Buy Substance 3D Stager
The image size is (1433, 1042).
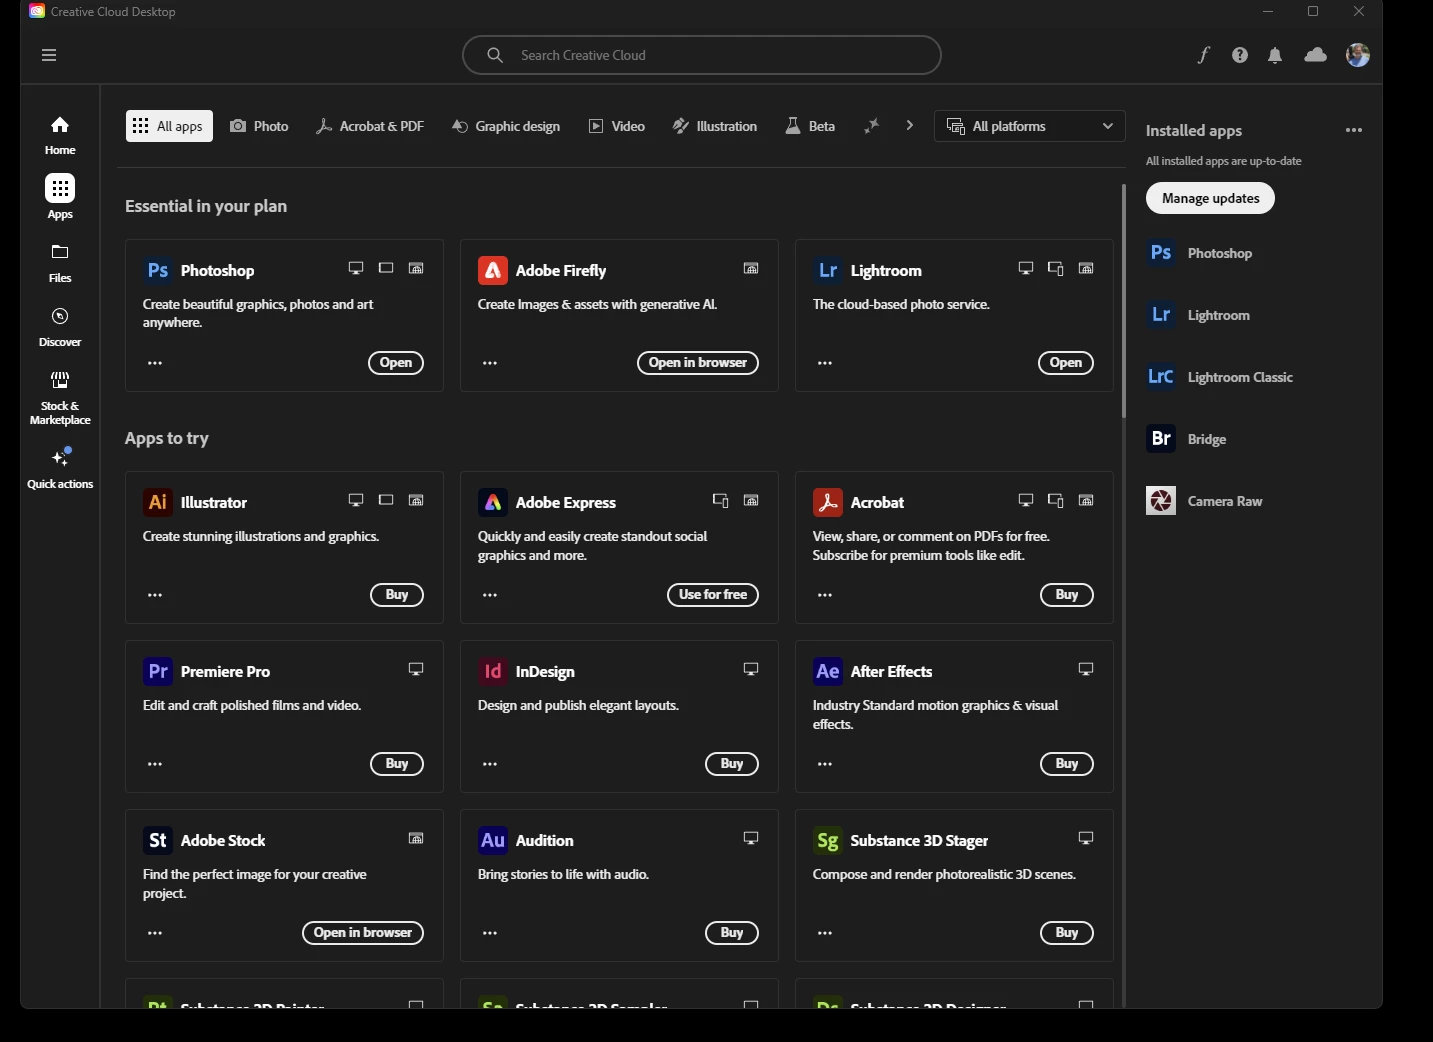pos(1067,933)
